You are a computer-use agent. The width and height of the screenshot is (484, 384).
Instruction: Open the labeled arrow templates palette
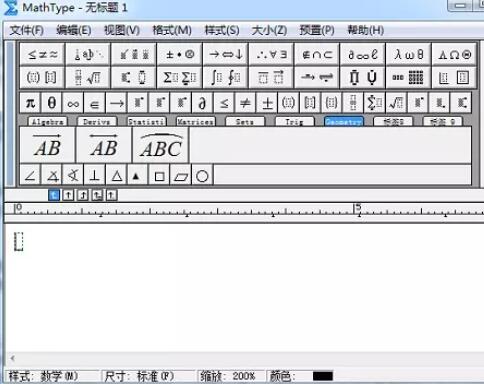point(317,77)
